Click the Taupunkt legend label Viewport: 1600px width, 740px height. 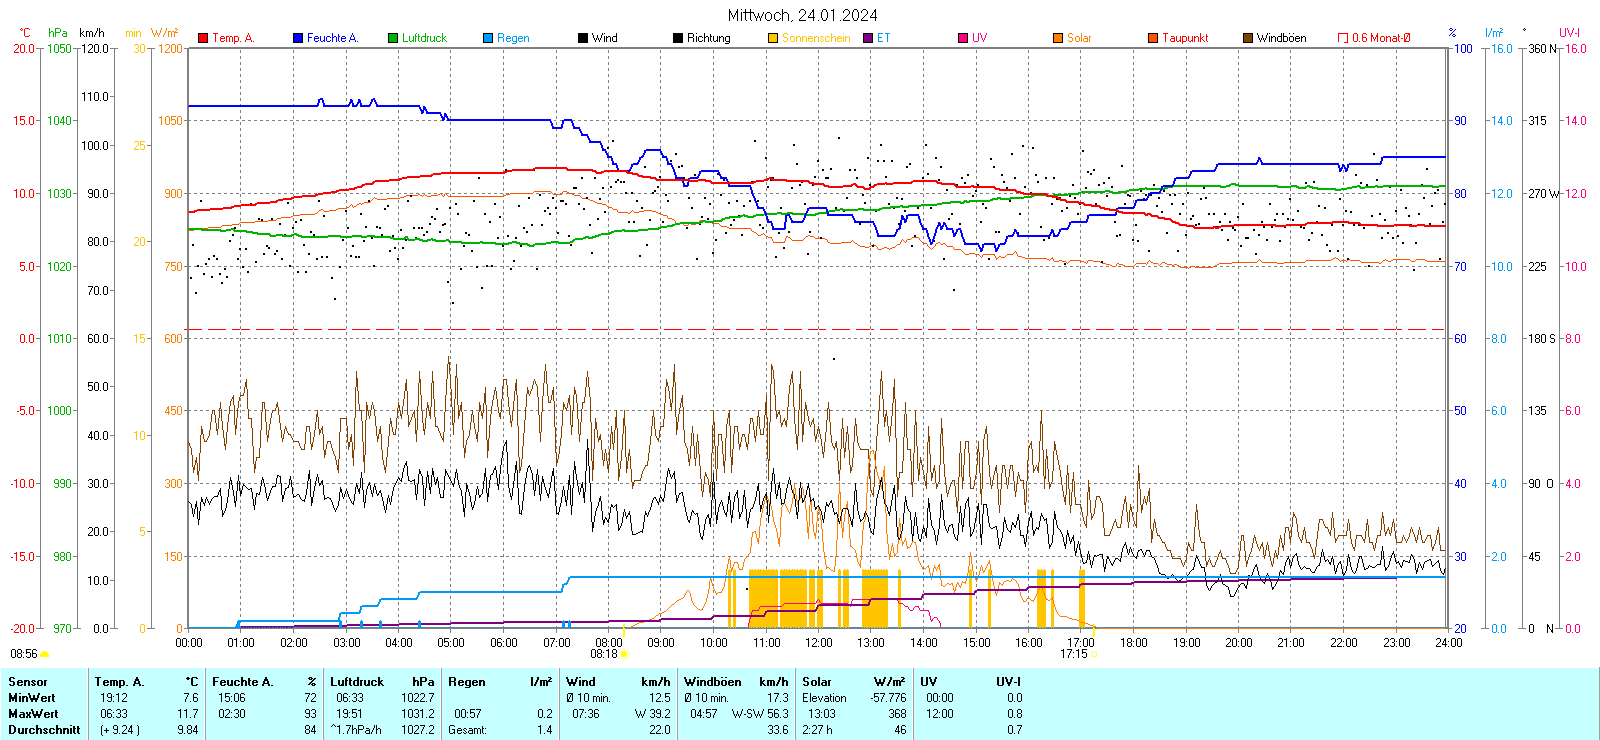pos(1185,38)
